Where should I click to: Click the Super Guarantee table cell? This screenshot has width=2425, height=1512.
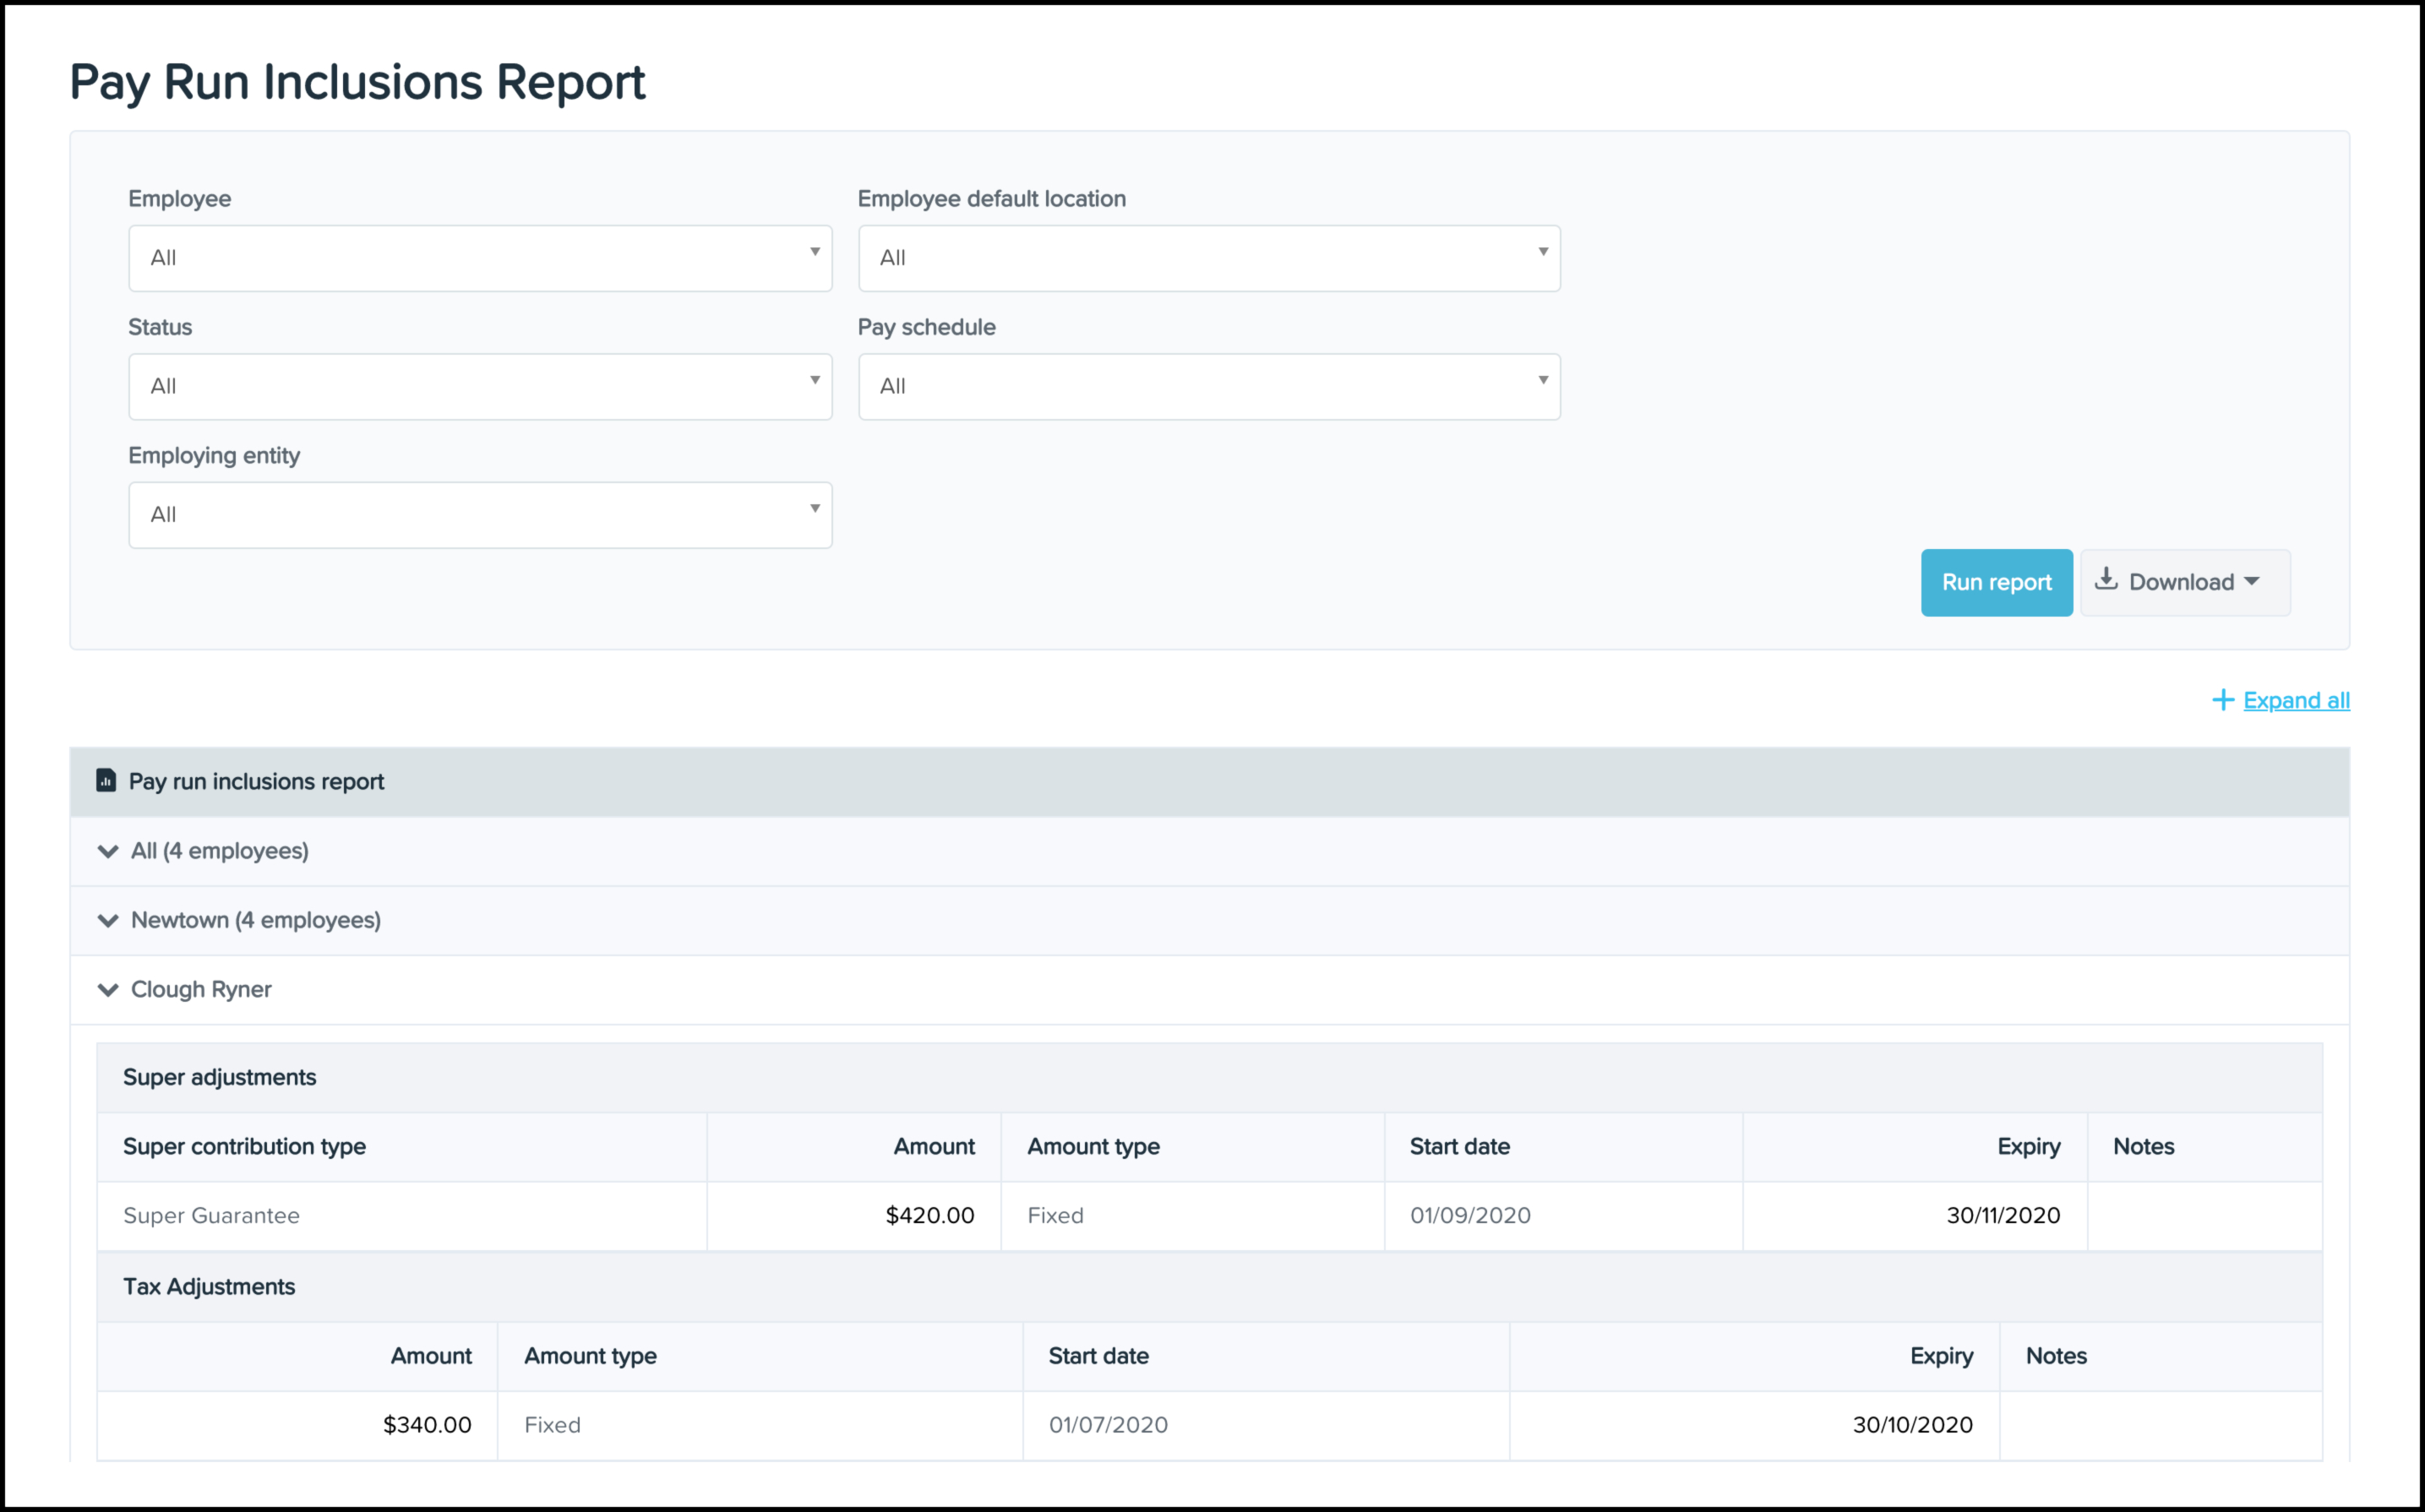coord(212,1215)
